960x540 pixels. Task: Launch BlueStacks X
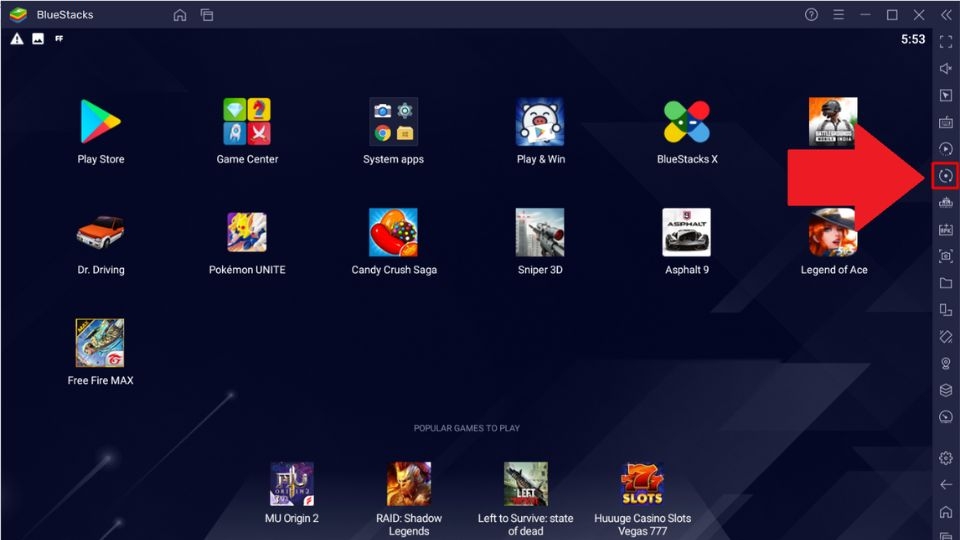click(x=686, y=122)
